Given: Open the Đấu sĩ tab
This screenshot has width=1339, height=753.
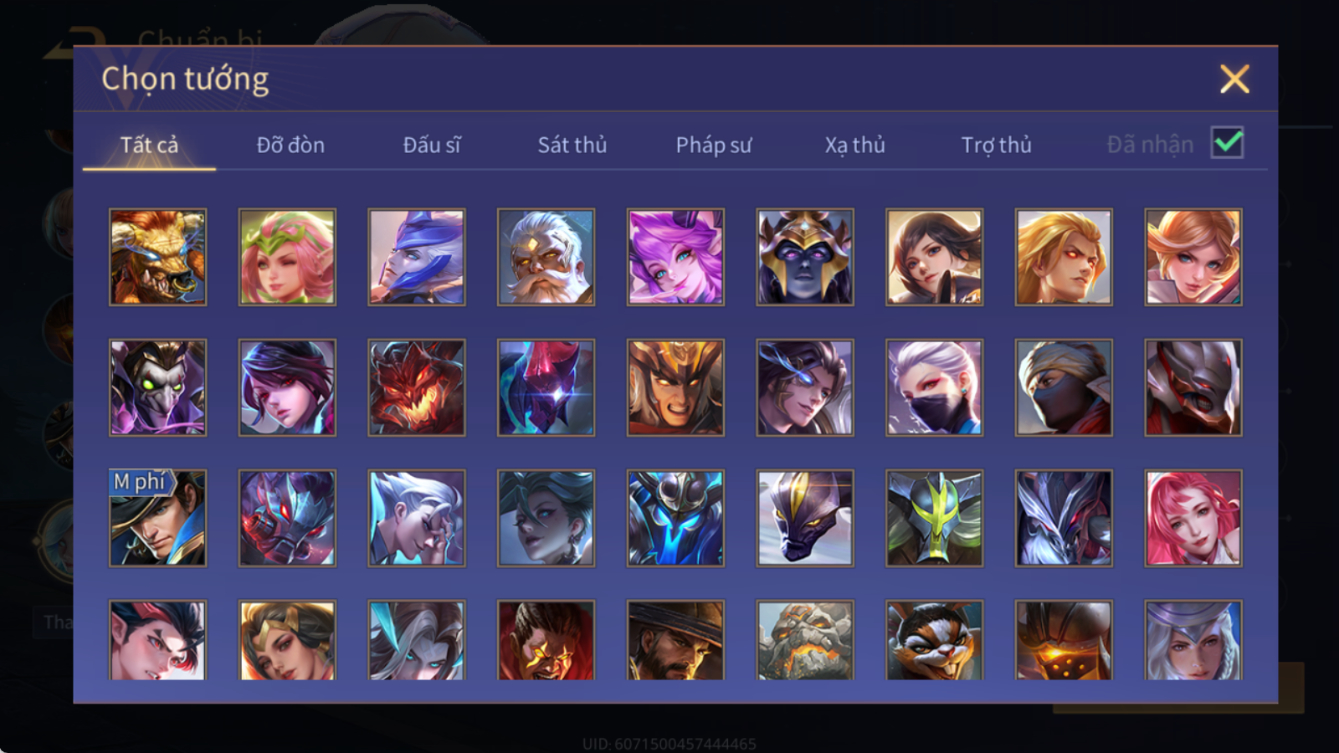Looking at the screenshot, I should pos(432,145).
